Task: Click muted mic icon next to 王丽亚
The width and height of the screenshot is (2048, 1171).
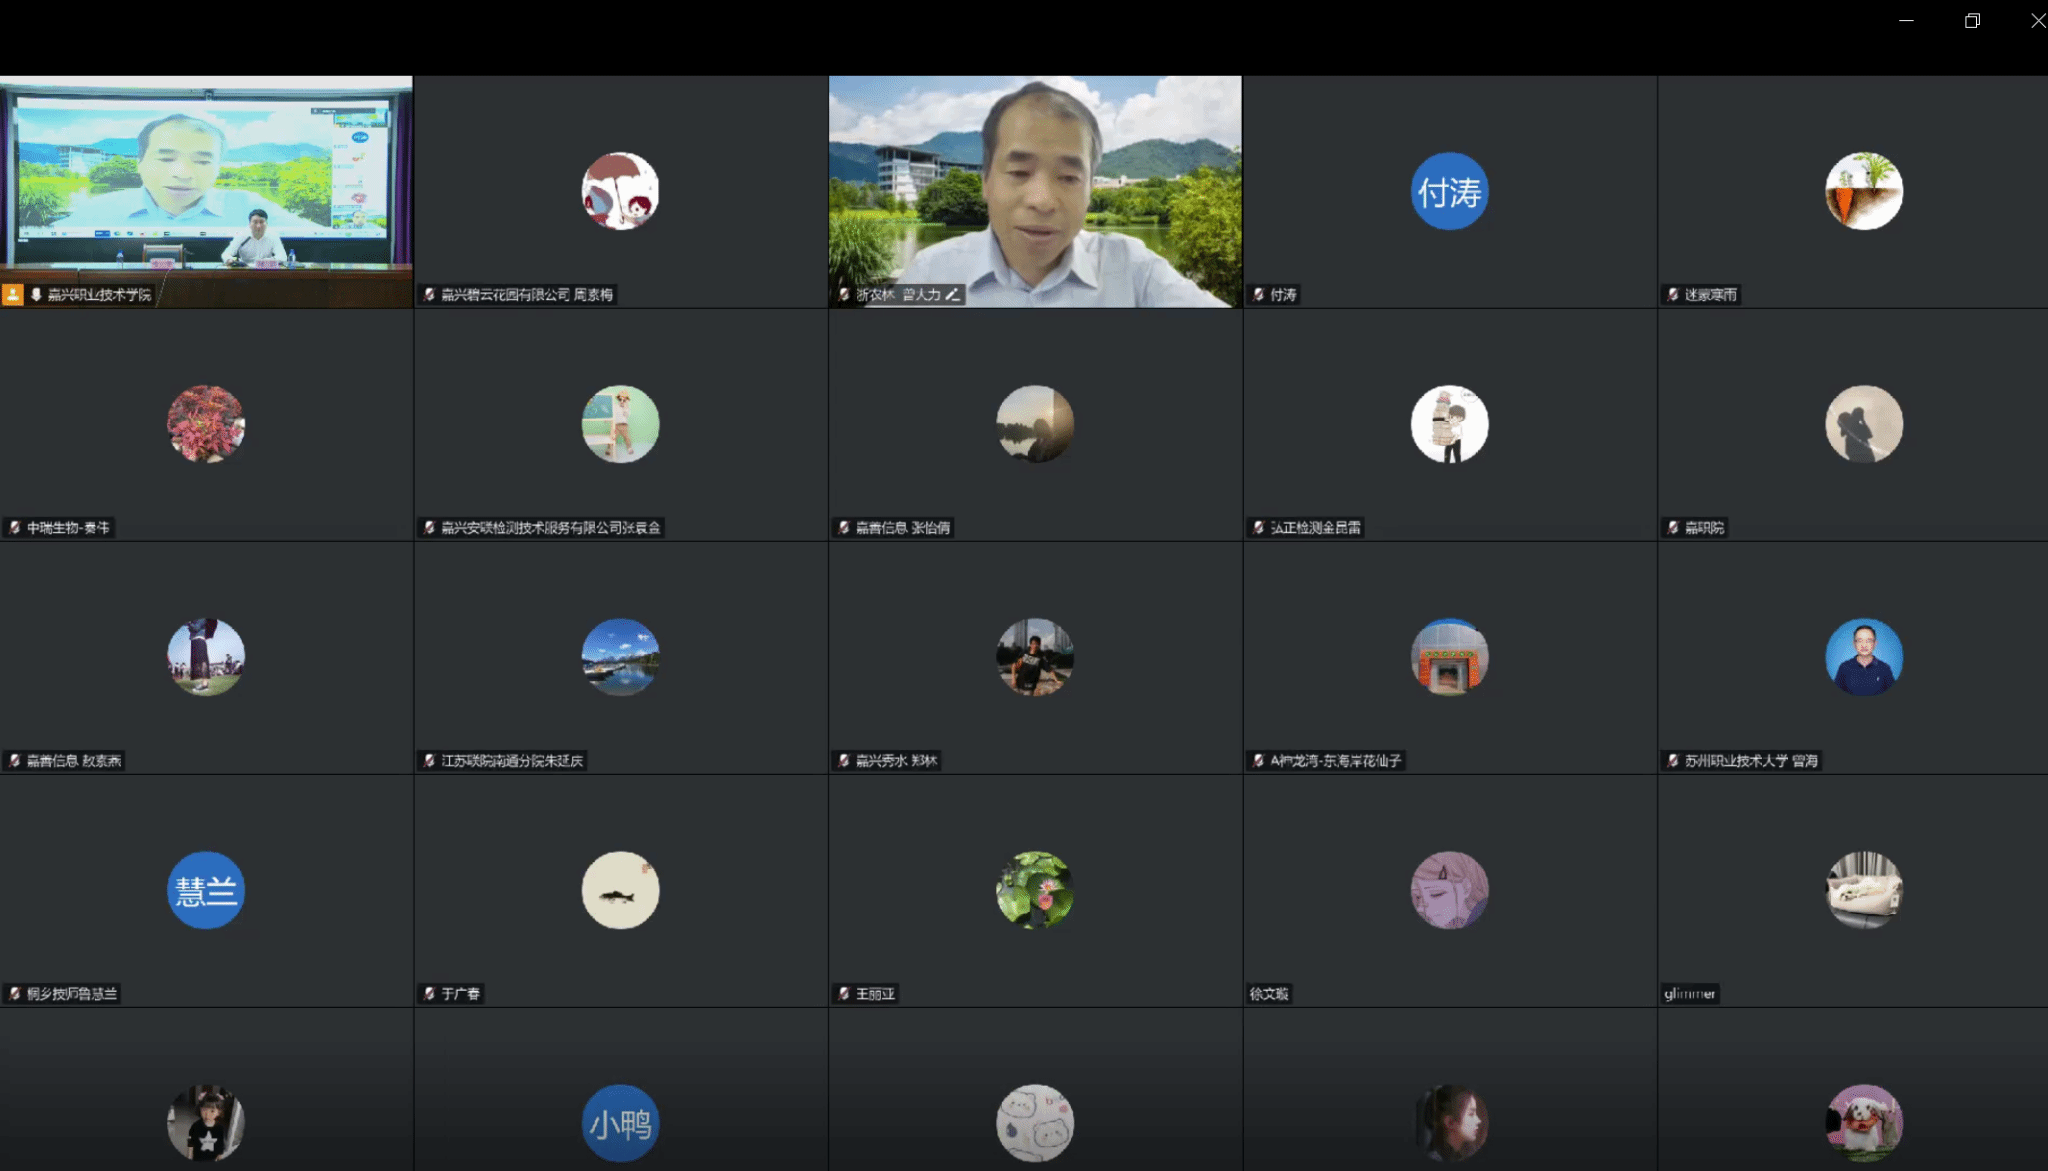Action: point(844,993)
